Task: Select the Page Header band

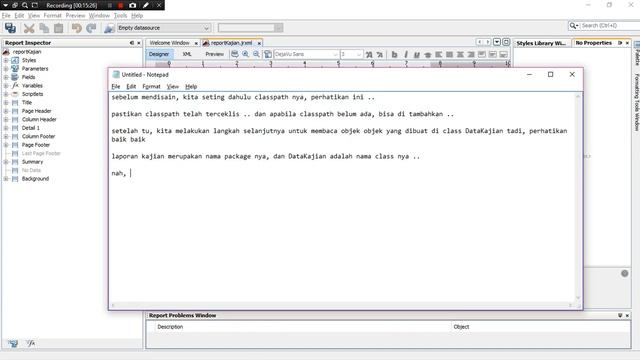Action: pyautogui.click(x=36, y=111)
